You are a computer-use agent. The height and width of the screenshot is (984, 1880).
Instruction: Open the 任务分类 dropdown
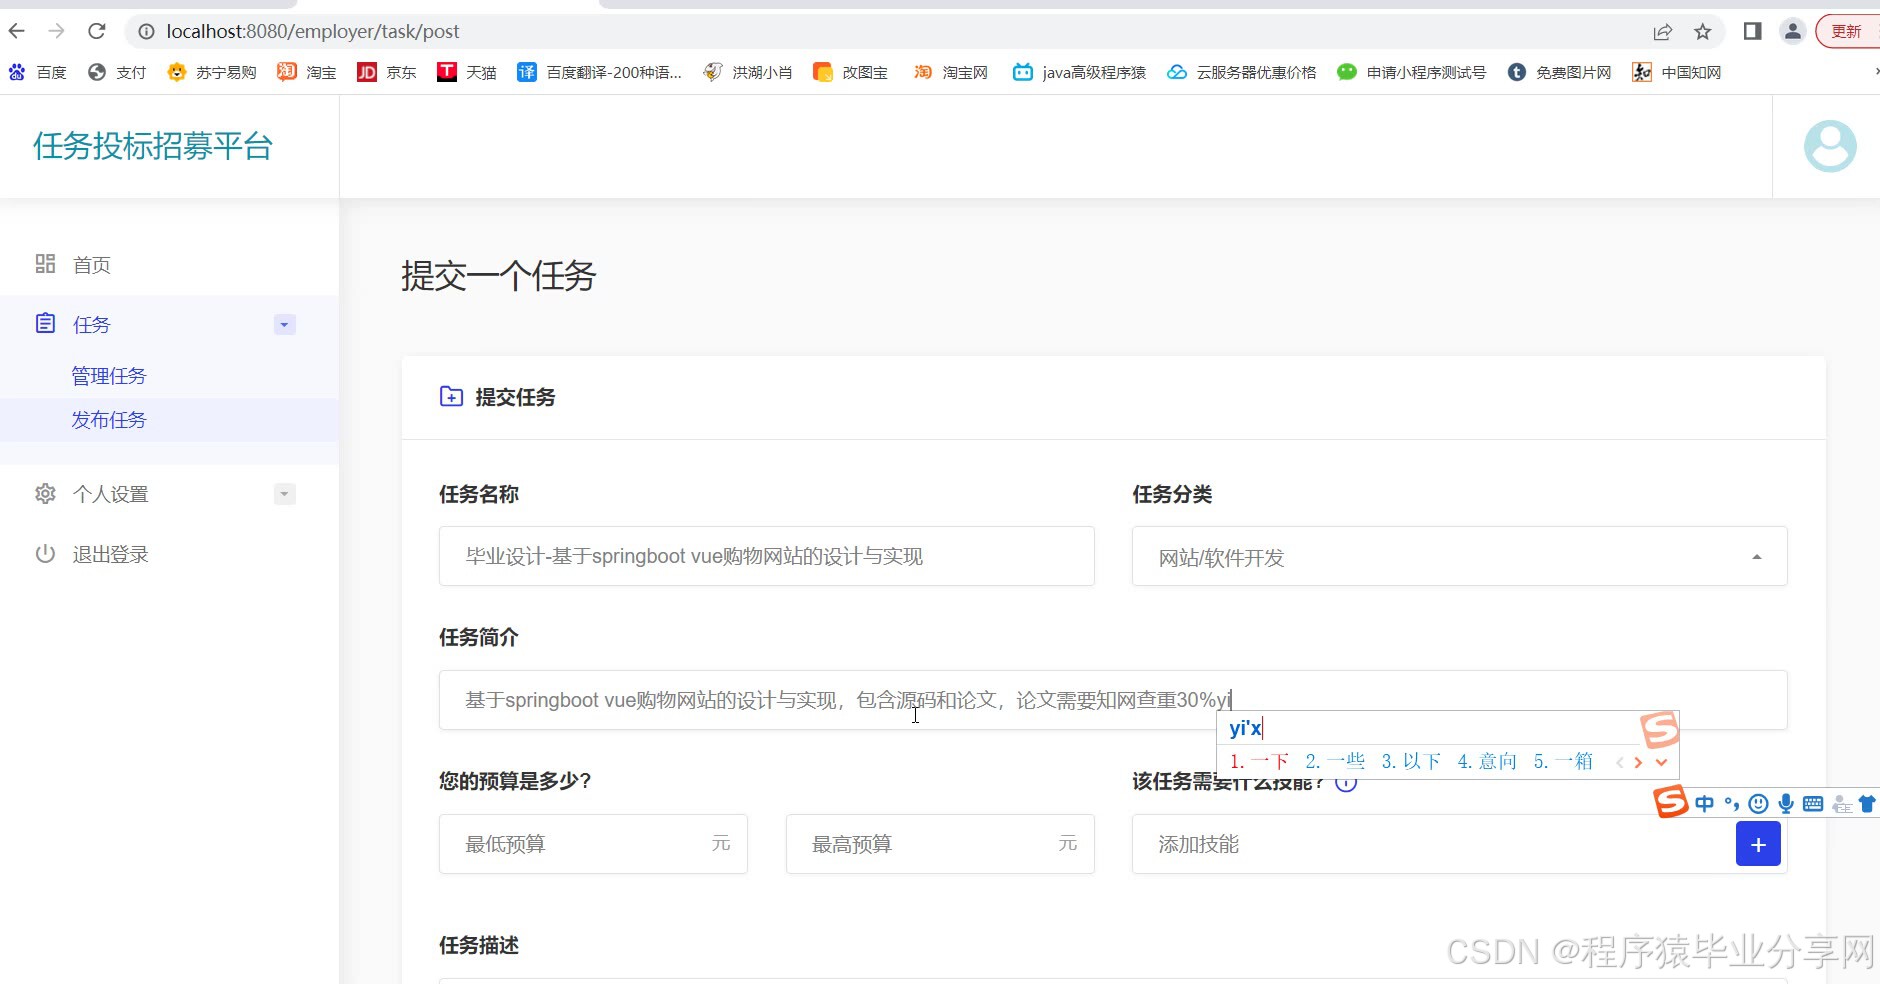[1459, 556]
